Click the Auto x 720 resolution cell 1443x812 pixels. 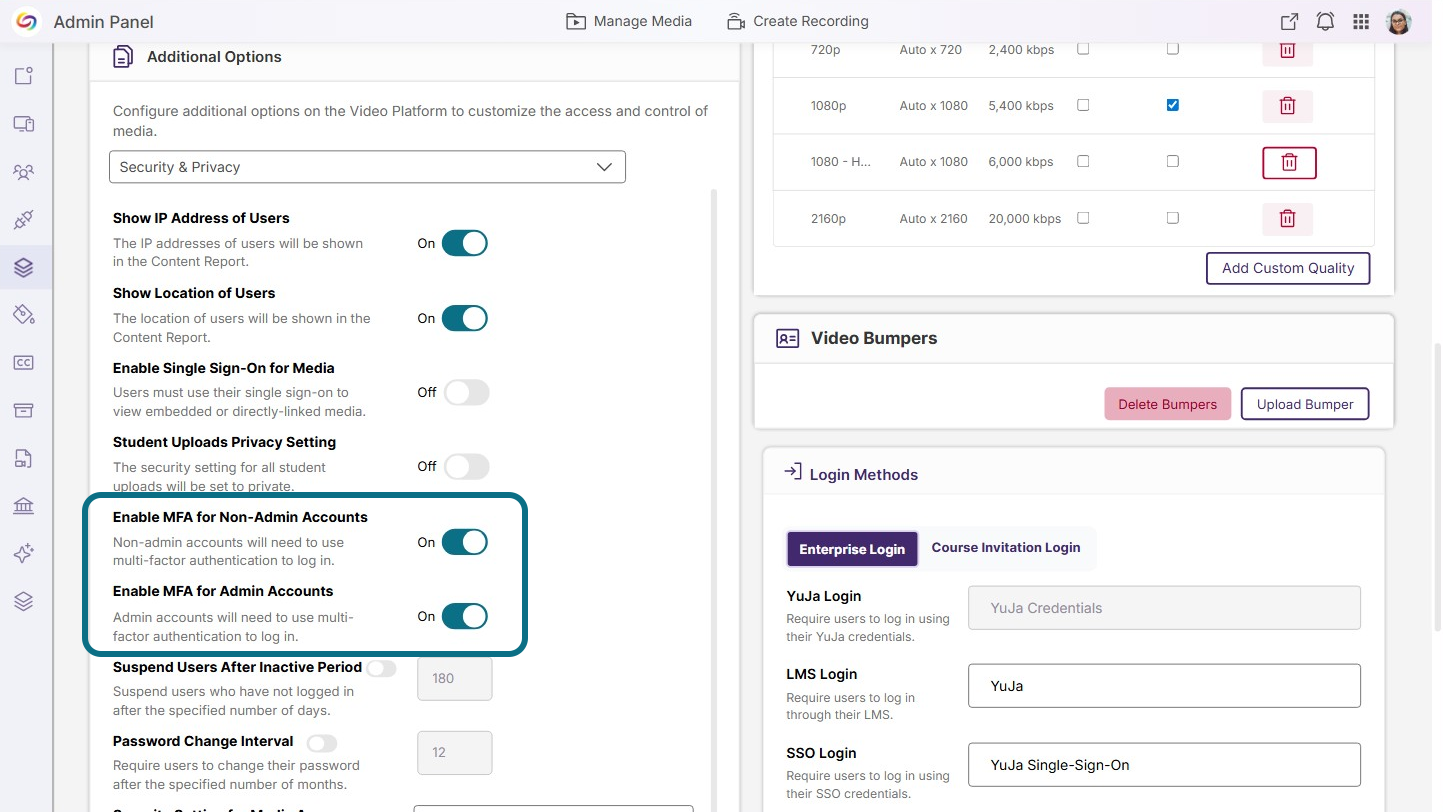coord(931,49)
